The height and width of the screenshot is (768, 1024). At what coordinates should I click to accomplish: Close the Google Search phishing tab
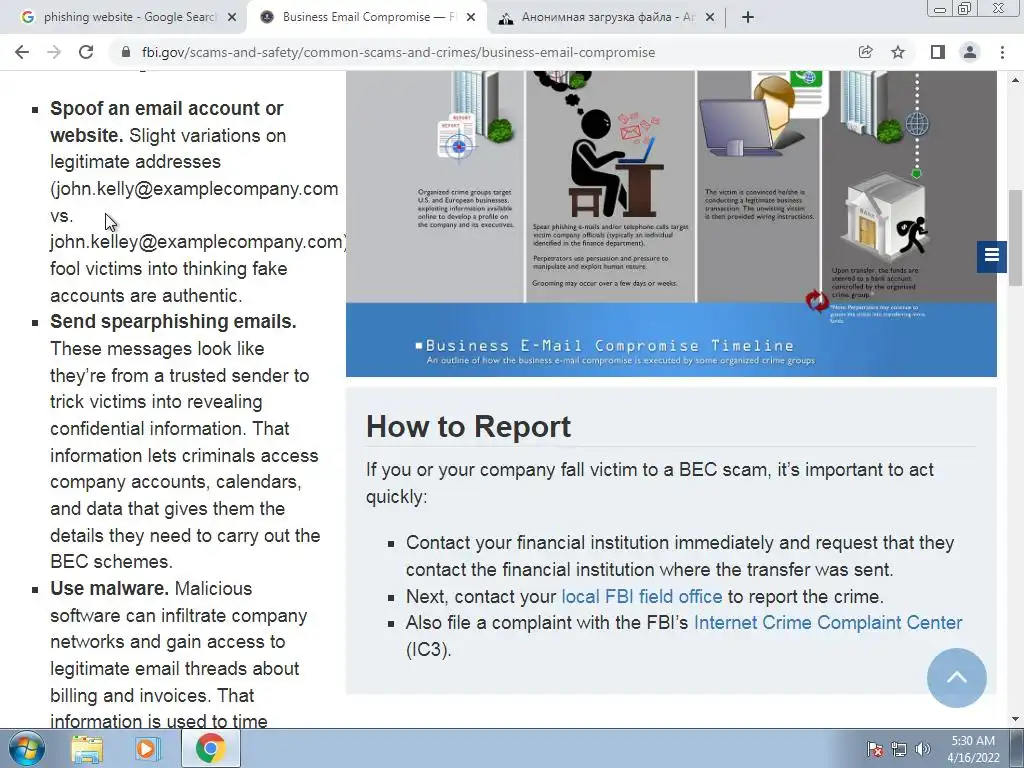232,18
